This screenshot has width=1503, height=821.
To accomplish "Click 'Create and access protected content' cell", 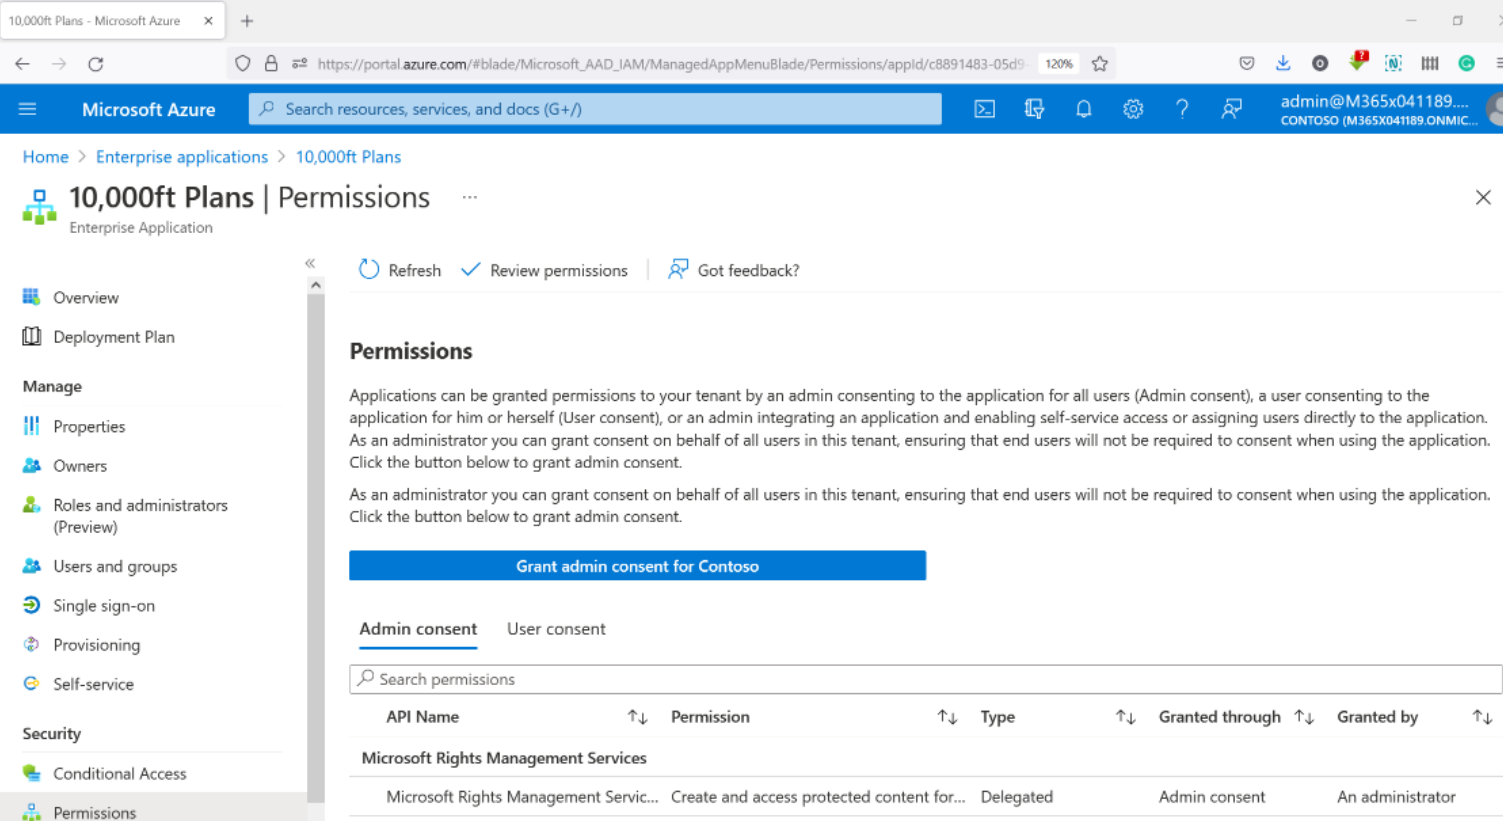I will [x=818, y=797].
